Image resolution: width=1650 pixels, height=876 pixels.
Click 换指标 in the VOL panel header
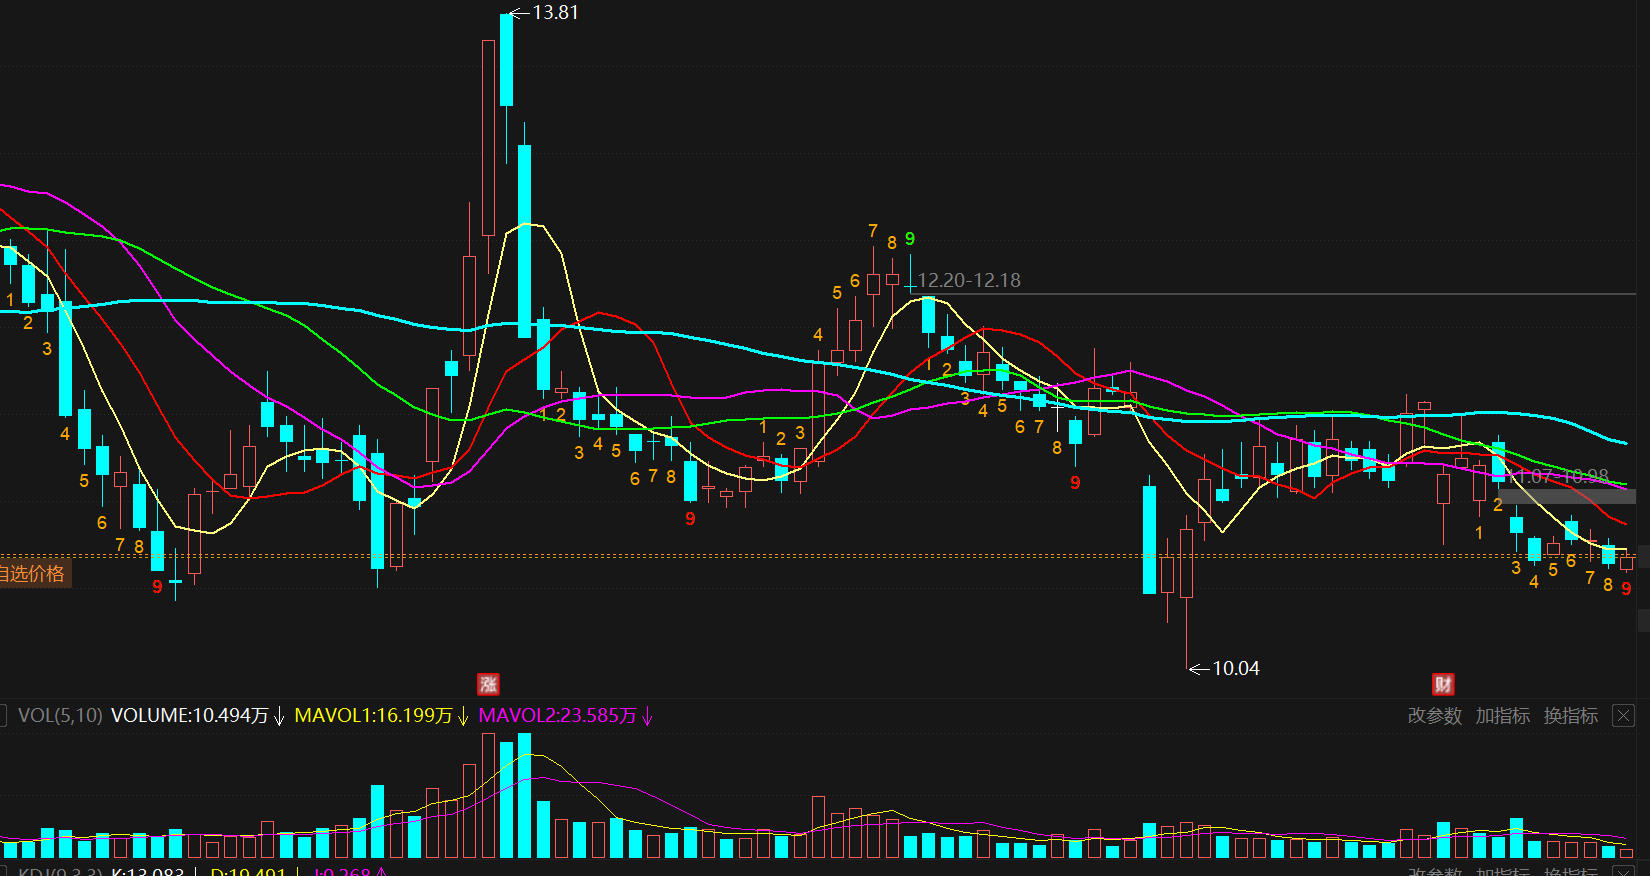point(1571,716)
